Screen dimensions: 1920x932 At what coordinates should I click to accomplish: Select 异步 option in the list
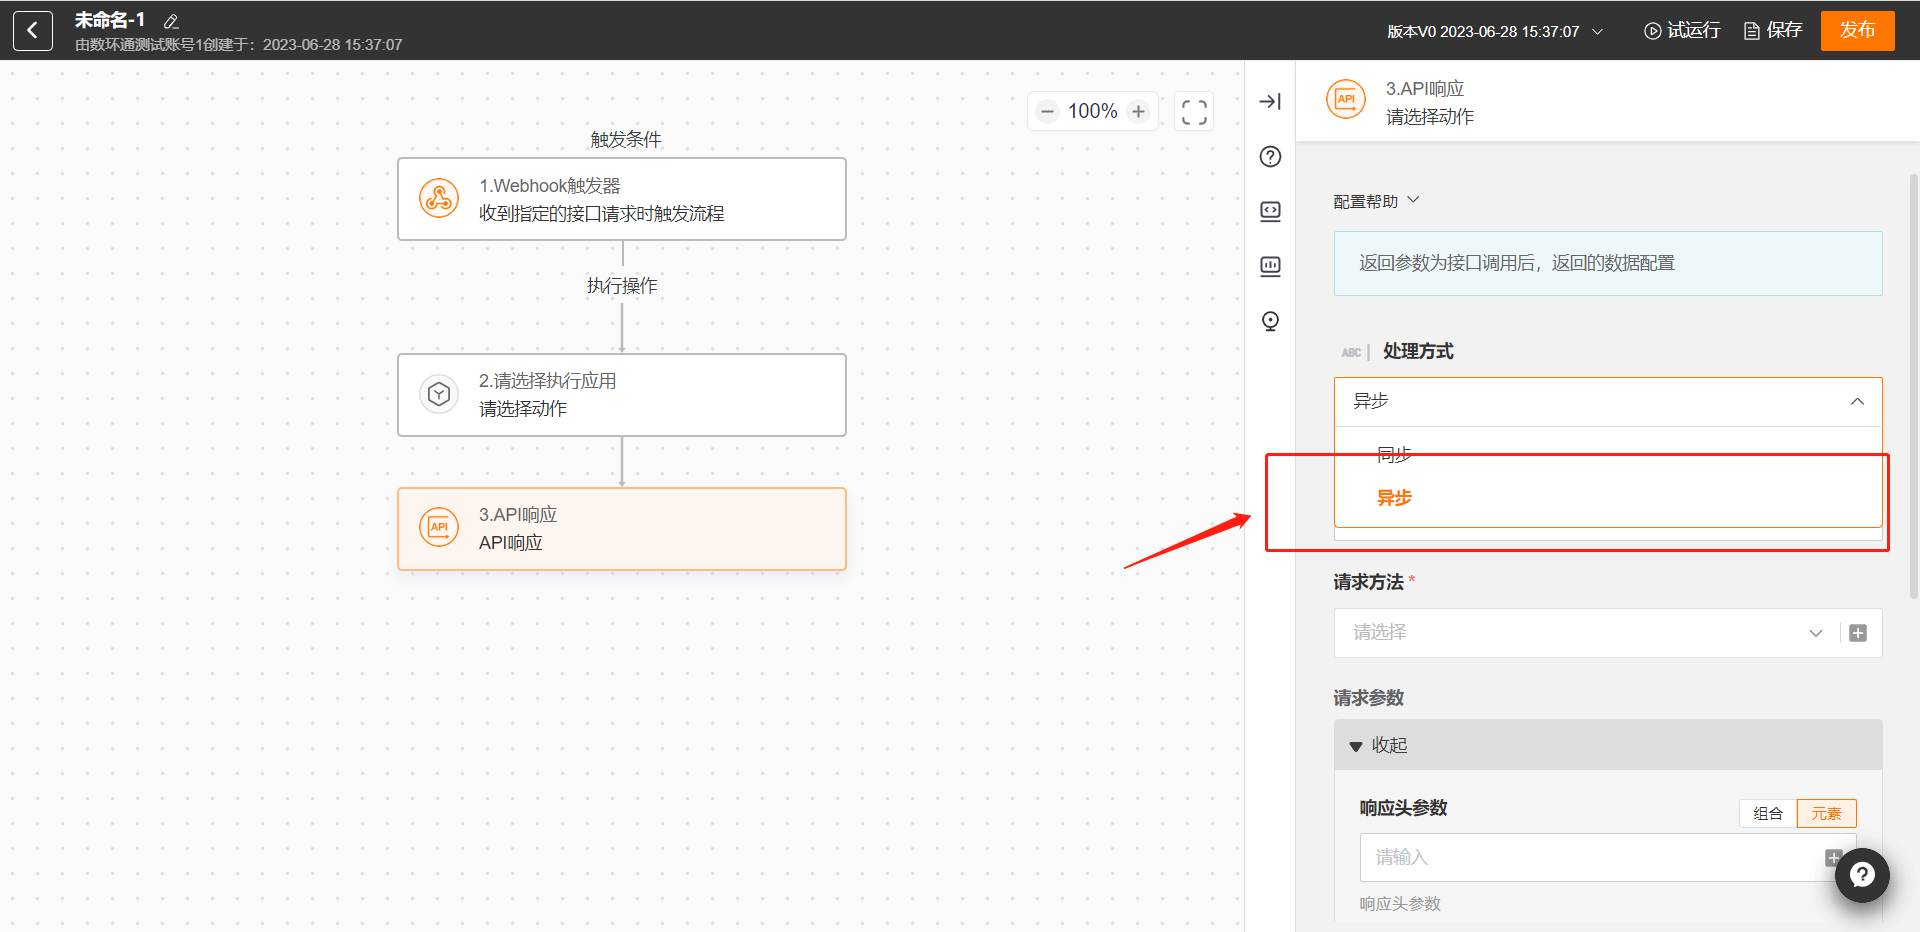coord(1394,498)
